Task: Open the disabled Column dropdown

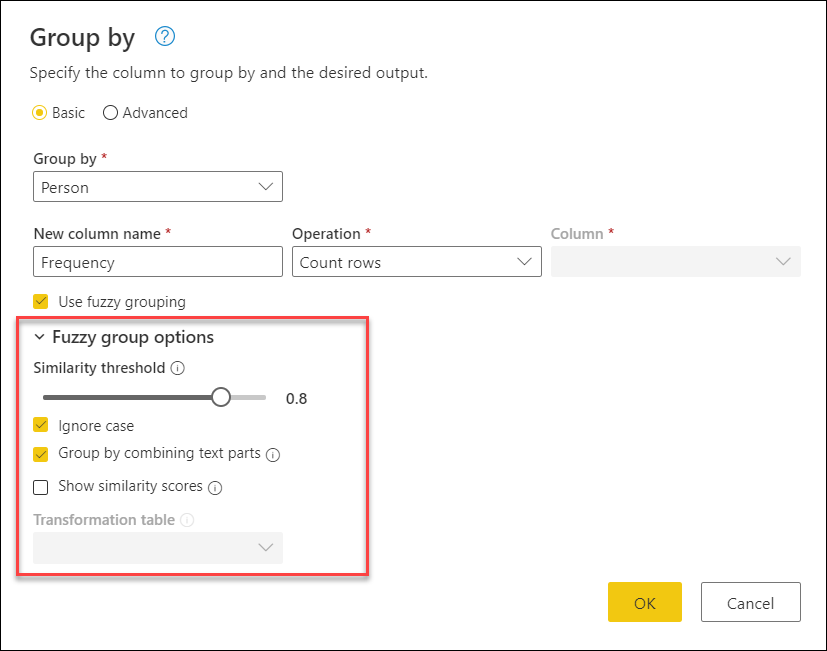Action: pyautogui.click(x=676, y=262)
